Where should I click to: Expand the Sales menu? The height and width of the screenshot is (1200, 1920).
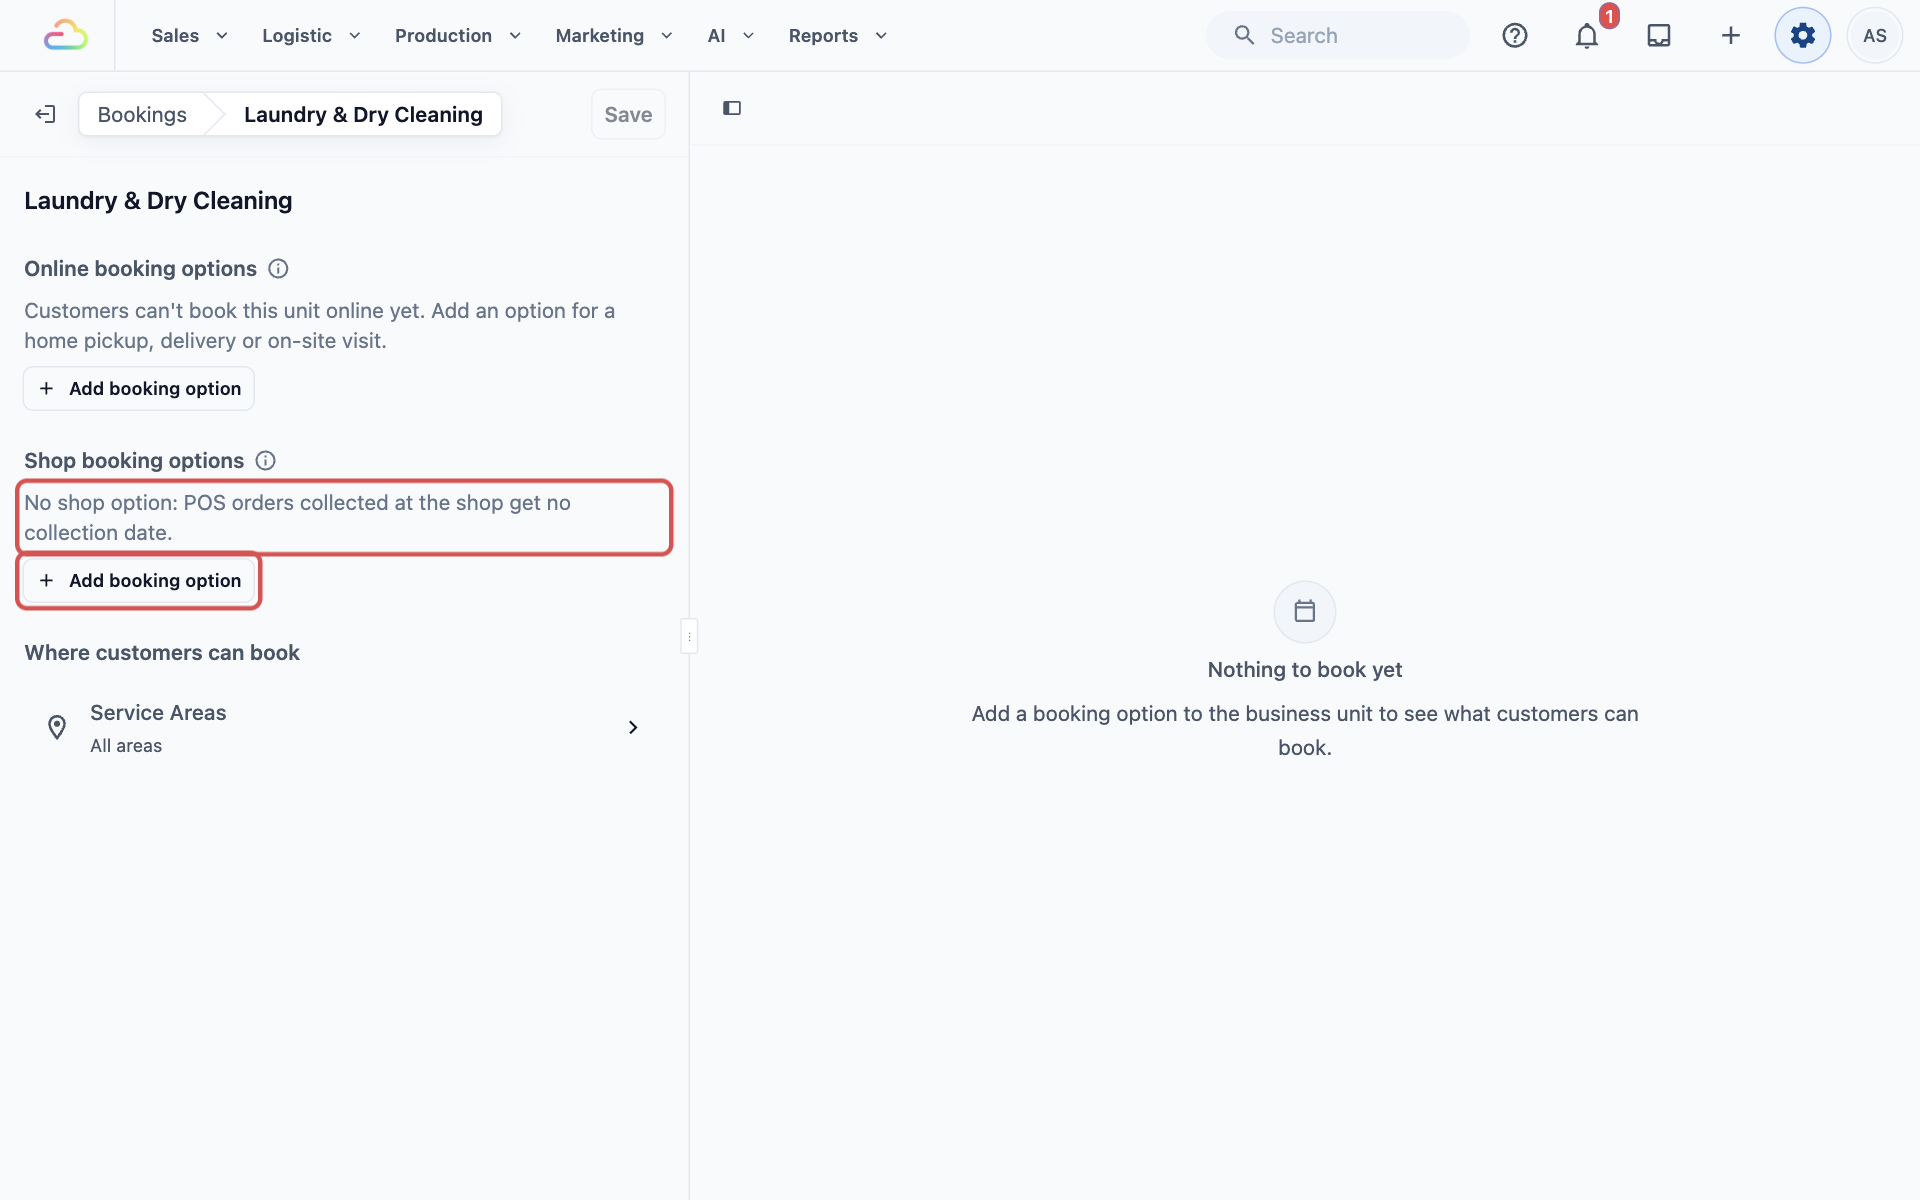click(x=189, y=35)
